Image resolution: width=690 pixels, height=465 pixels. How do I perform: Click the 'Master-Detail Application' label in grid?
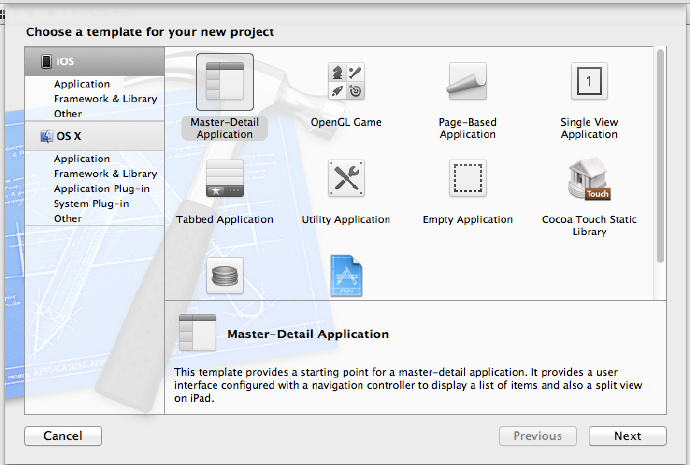click(x=224, y=128)
